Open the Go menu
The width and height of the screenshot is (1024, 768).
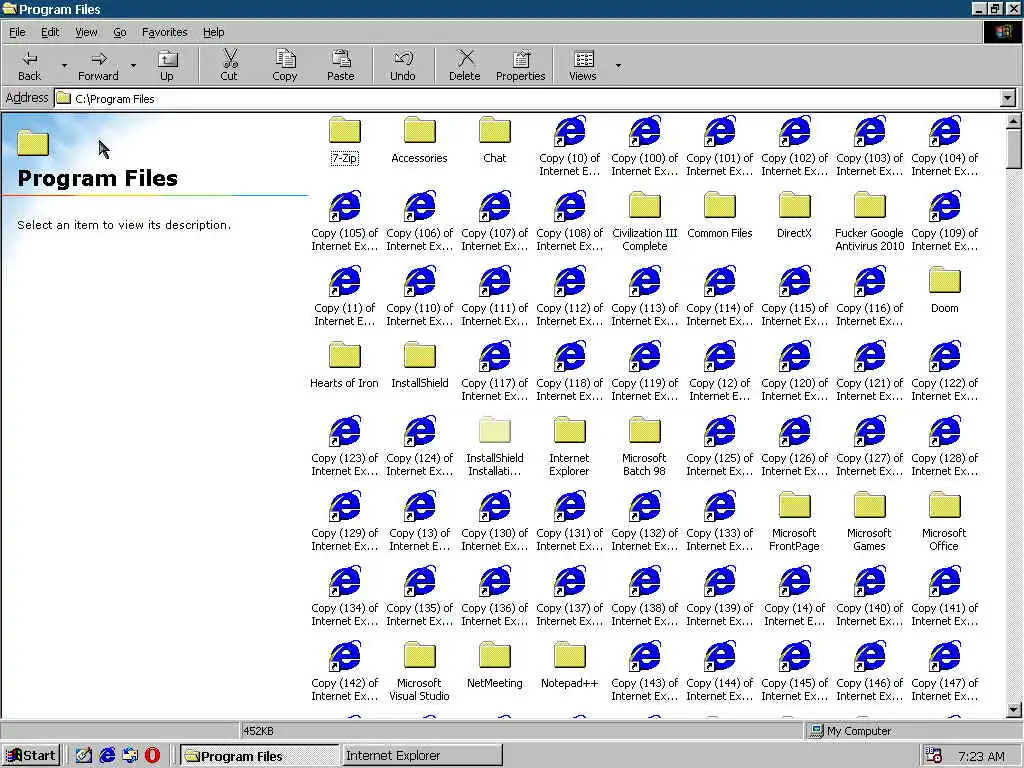click(120, 32)
